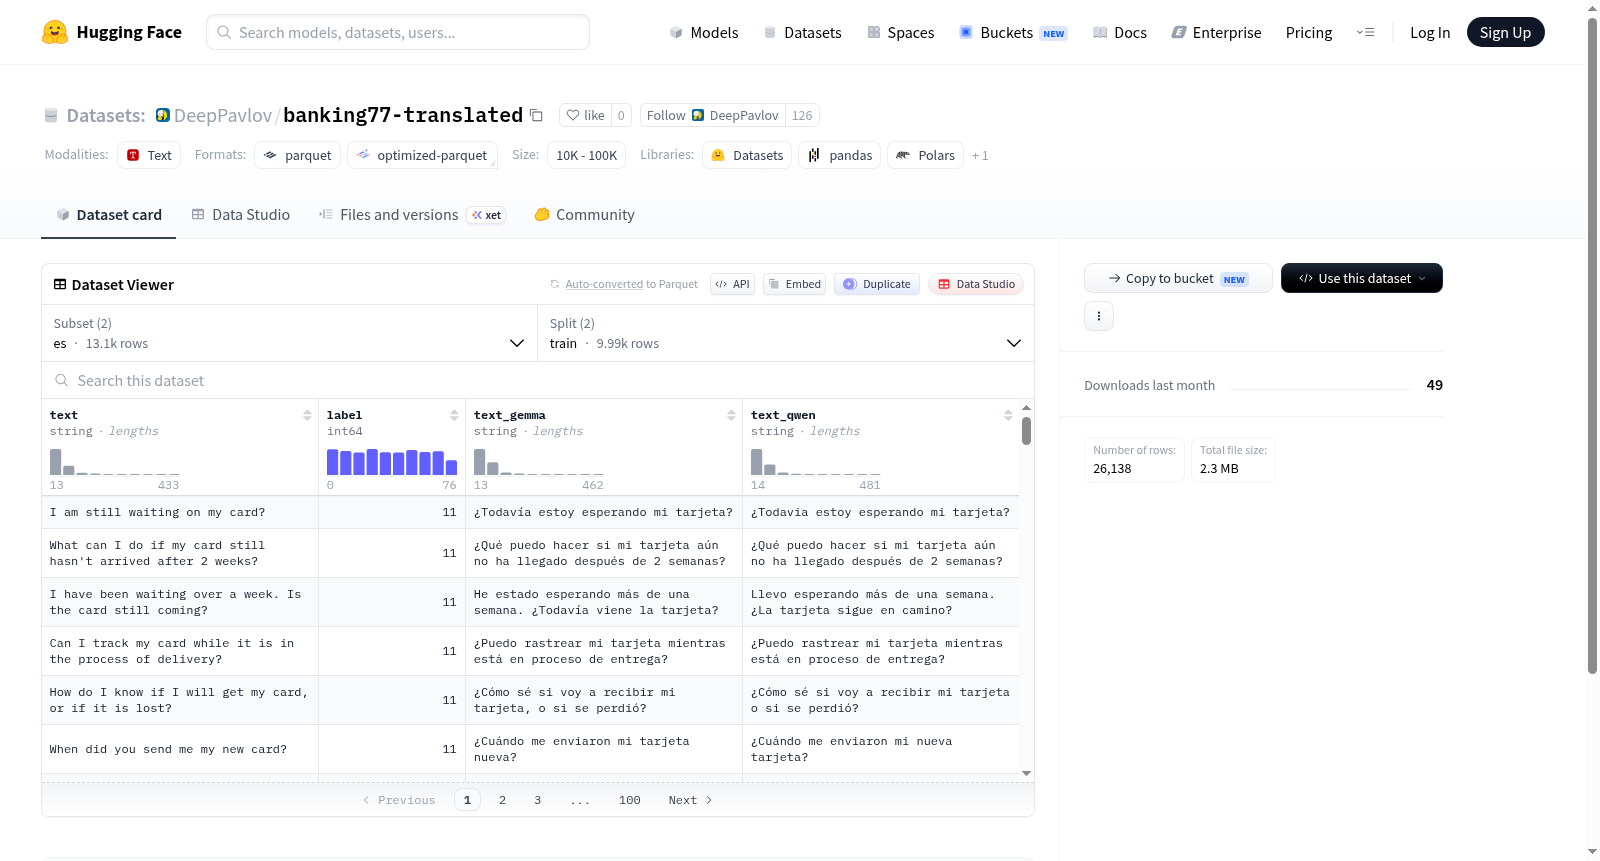
Task: Click the pandas library tag
Action: click(840, 155)
